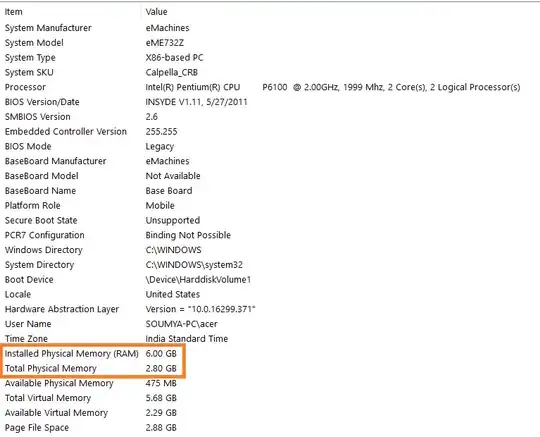Click the Legacy BIOS mode value
This screenshot has height=437, width=540.
pos(159,147)
